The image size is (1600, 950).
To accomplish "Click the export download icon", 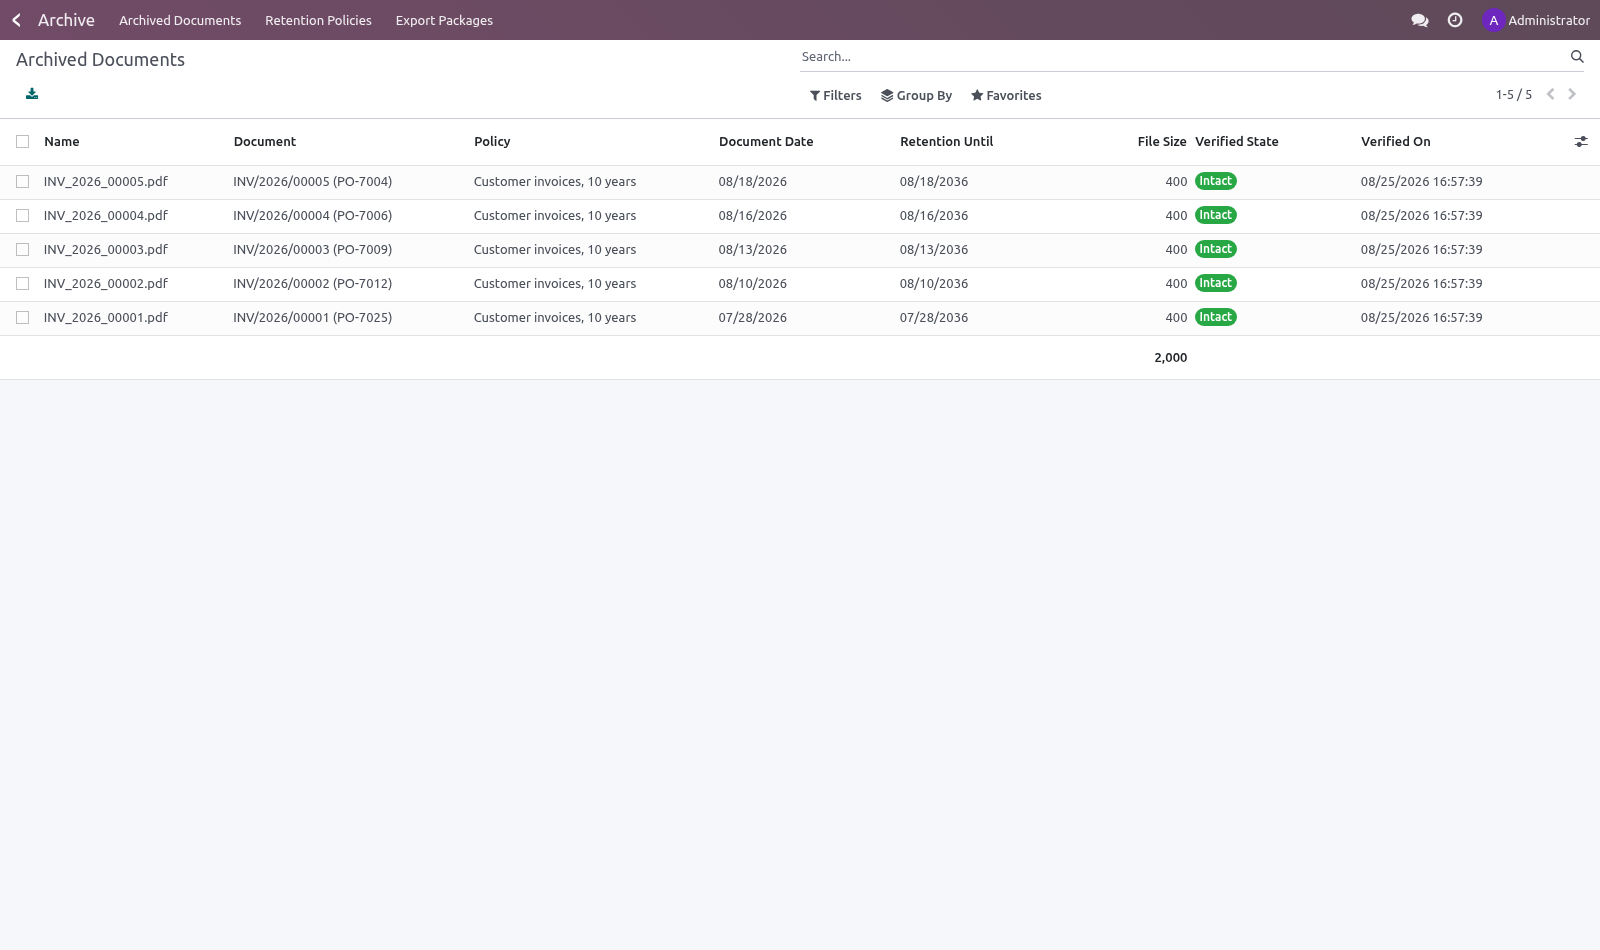I will 32,94.
